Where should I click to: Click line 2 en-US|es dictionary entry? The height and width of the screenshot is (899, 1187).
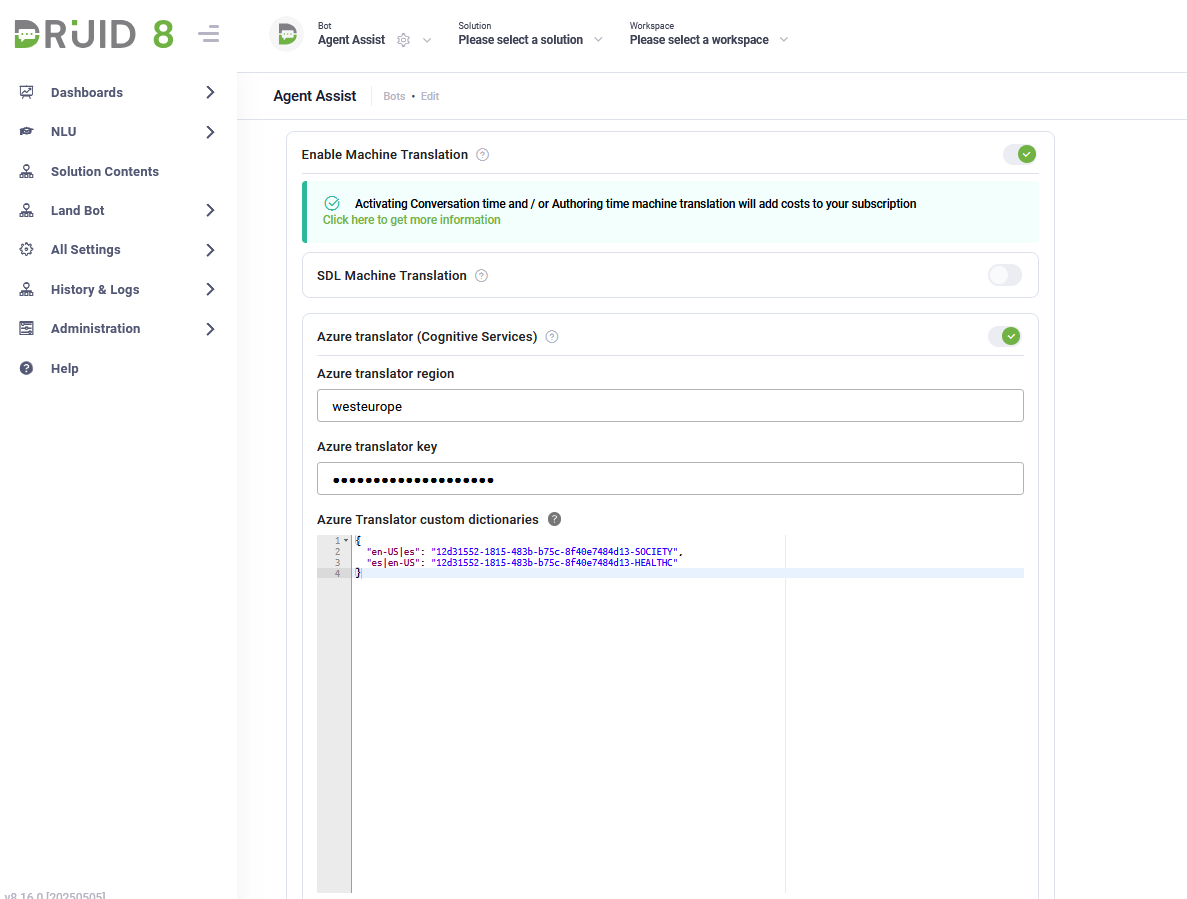click(x=524, y=552)
